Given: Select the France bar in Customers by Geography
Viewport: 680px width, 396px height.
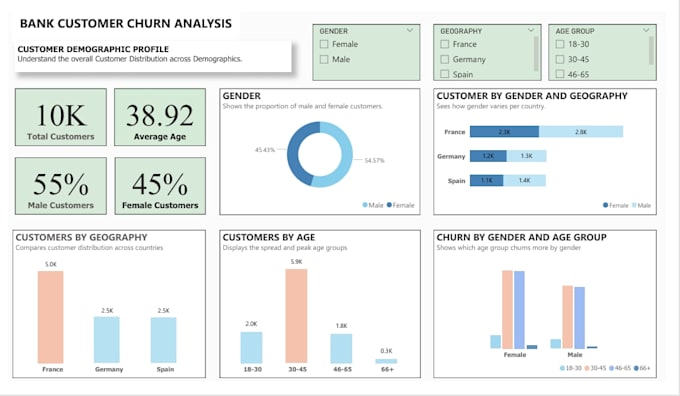Looking at the screenshot, I should point(51,317).
